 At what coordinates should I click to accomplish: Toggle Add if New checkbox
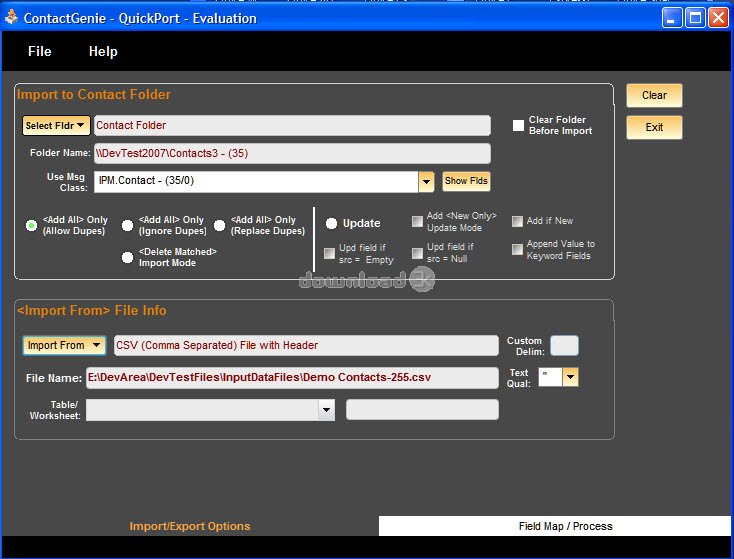pos(517,221)
